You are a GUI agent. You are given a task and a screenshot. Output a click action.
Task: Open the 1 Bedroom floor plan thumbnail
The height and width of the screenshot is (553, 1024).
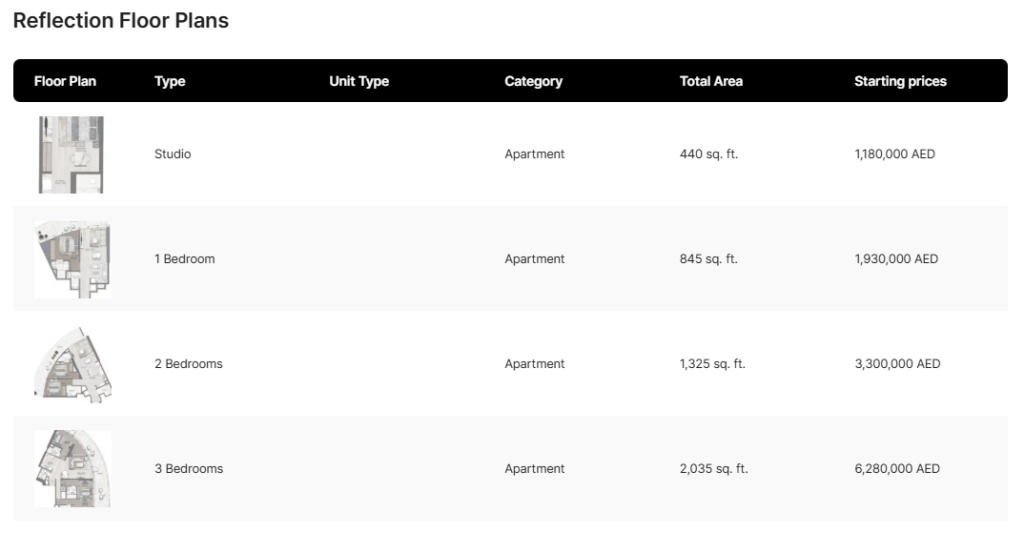tap(72, 260)
